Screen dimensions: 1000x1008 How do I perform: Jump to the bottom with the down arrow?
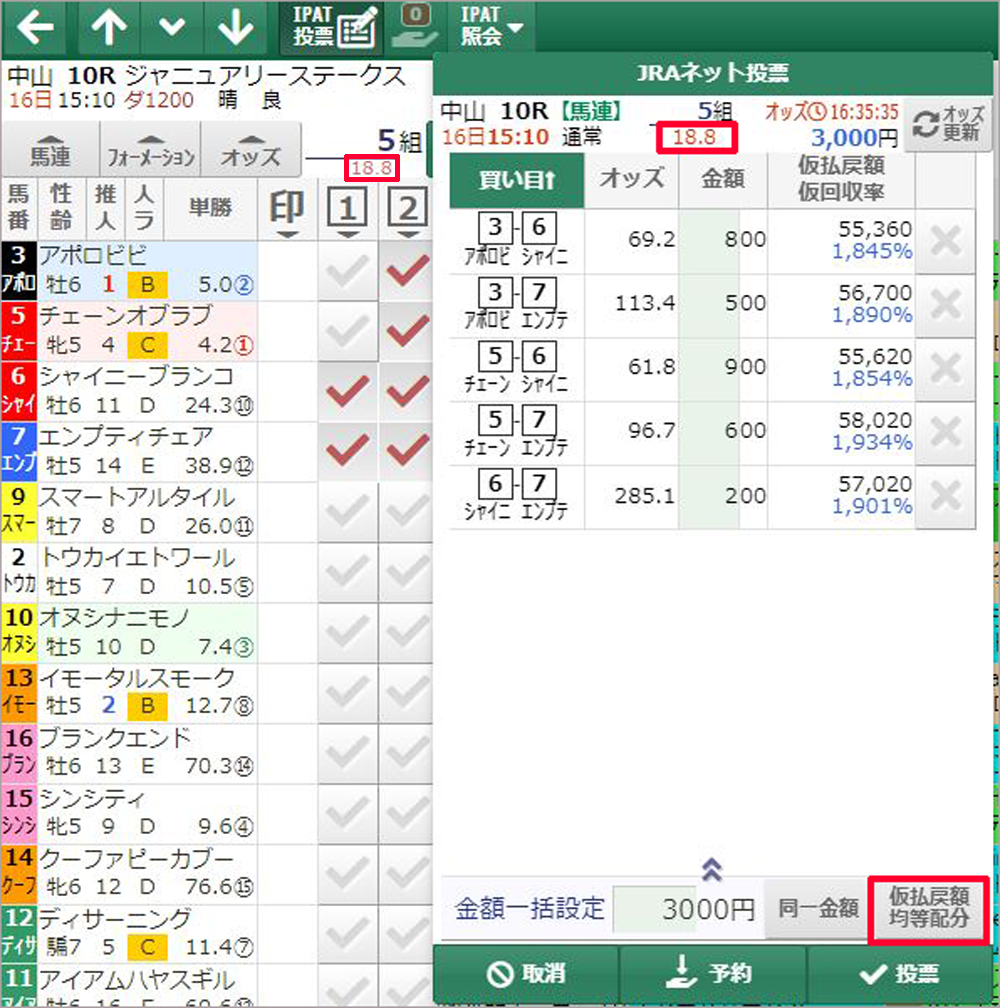tap(235, 27)
